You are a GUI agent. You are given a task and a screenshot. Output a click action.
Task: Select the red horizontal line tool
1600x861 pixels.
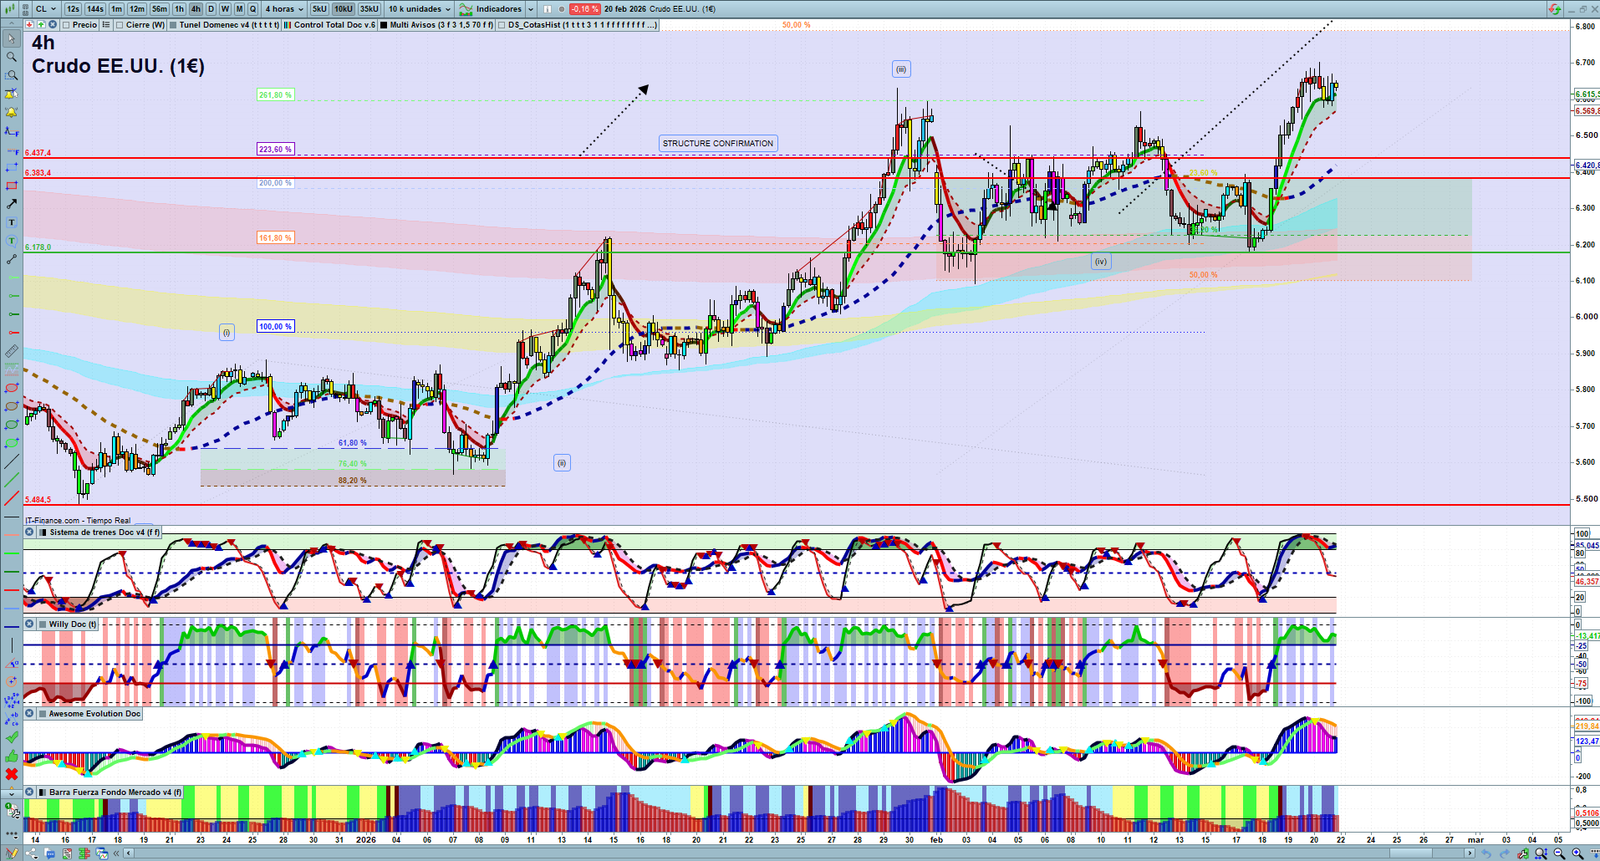click(x=12, y=590)
